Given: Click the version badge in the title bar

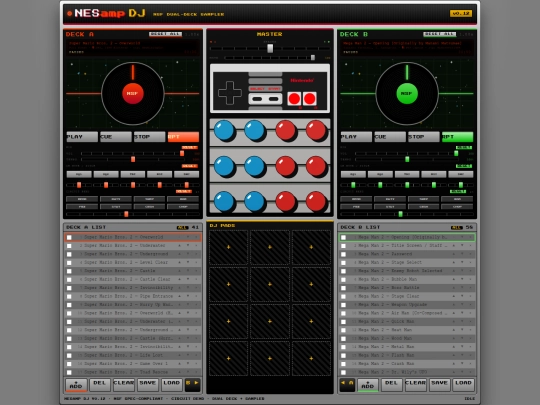Looking at the screenshot, I should 461,13.
